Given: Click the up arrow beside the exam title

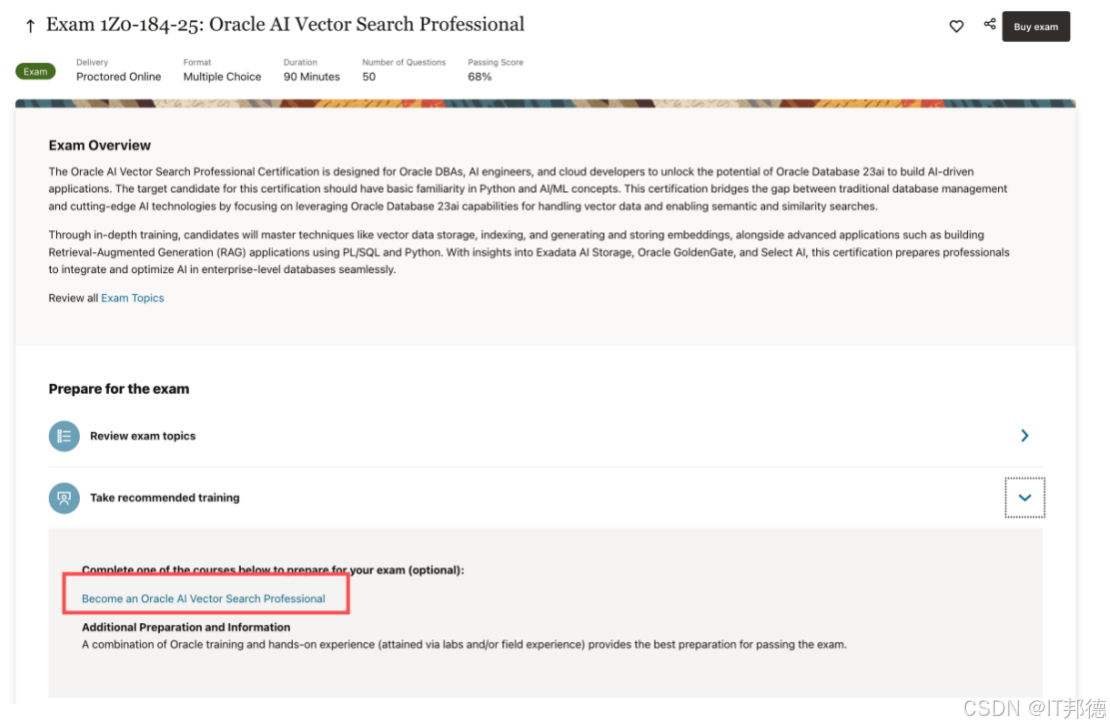Looking at the screenshot, I should (30, 27).
